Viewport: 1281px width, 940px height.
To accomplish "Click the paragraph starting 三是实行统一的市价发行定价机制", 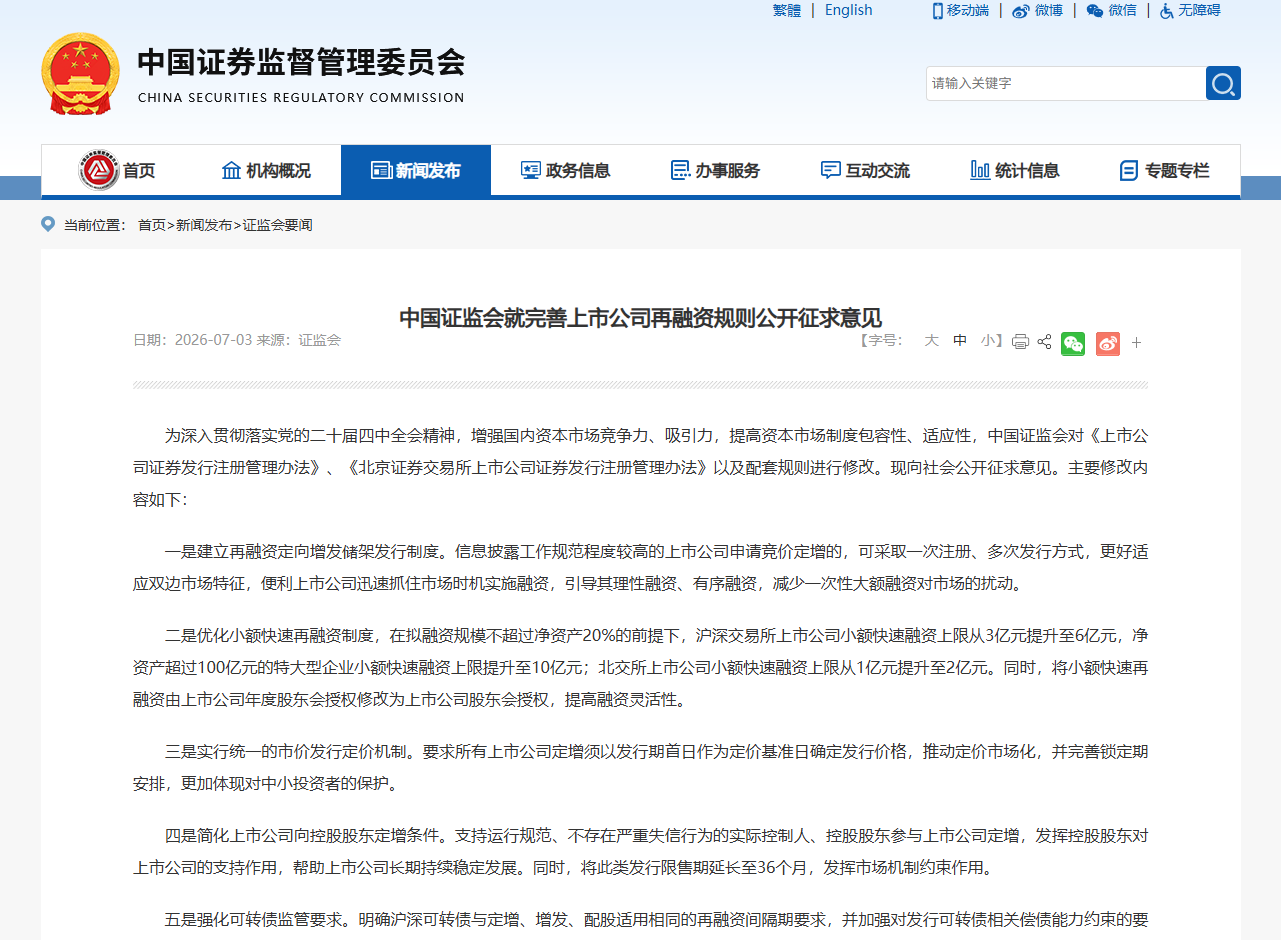I will point(640,767).
